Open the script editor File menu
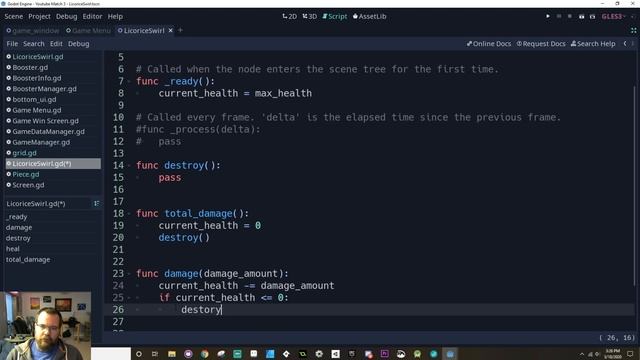The height and width of the screenshot is (360, 640). [12, 44]
